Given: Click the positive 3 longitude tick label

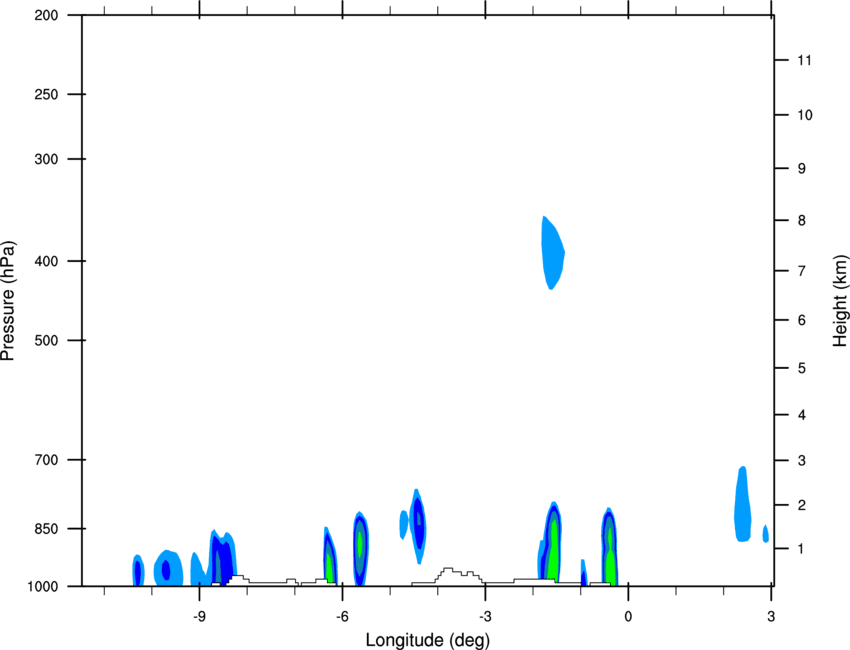Looking at the screenshot, I should 771,617.
